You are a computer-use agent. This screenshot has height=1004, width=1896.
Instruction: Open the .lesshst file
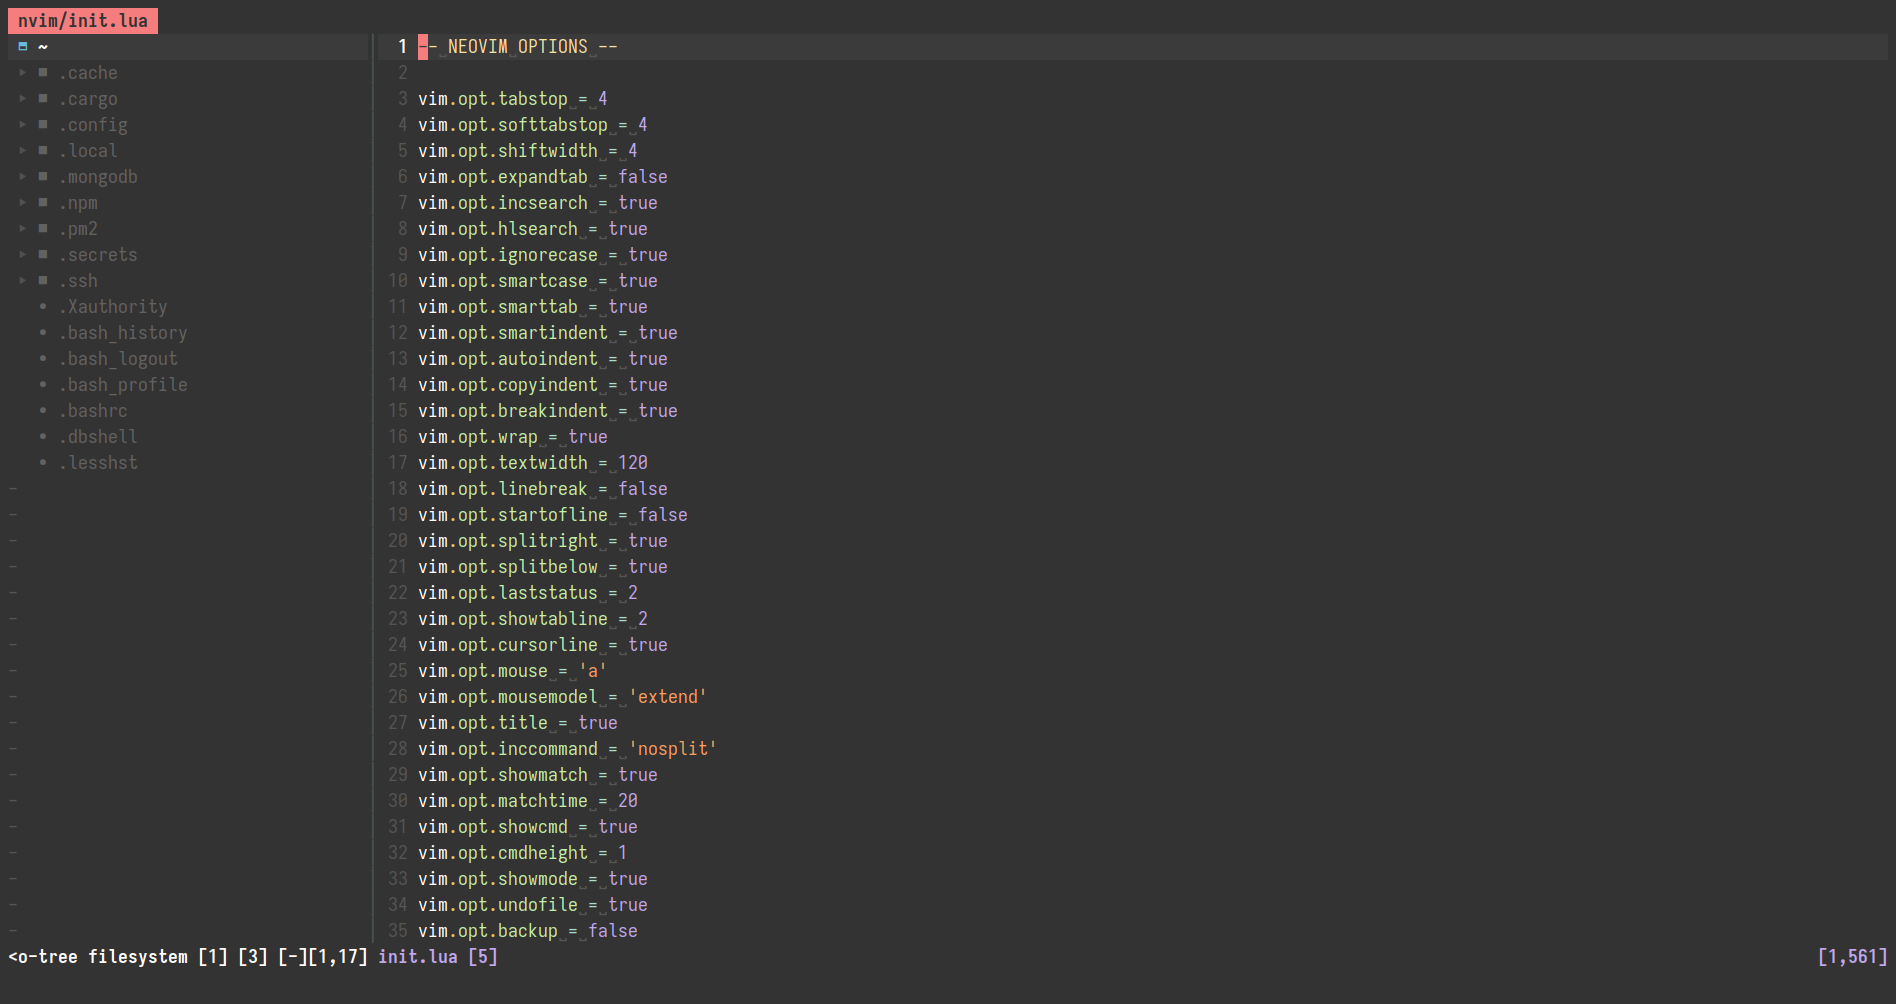[x=98, y=462]
